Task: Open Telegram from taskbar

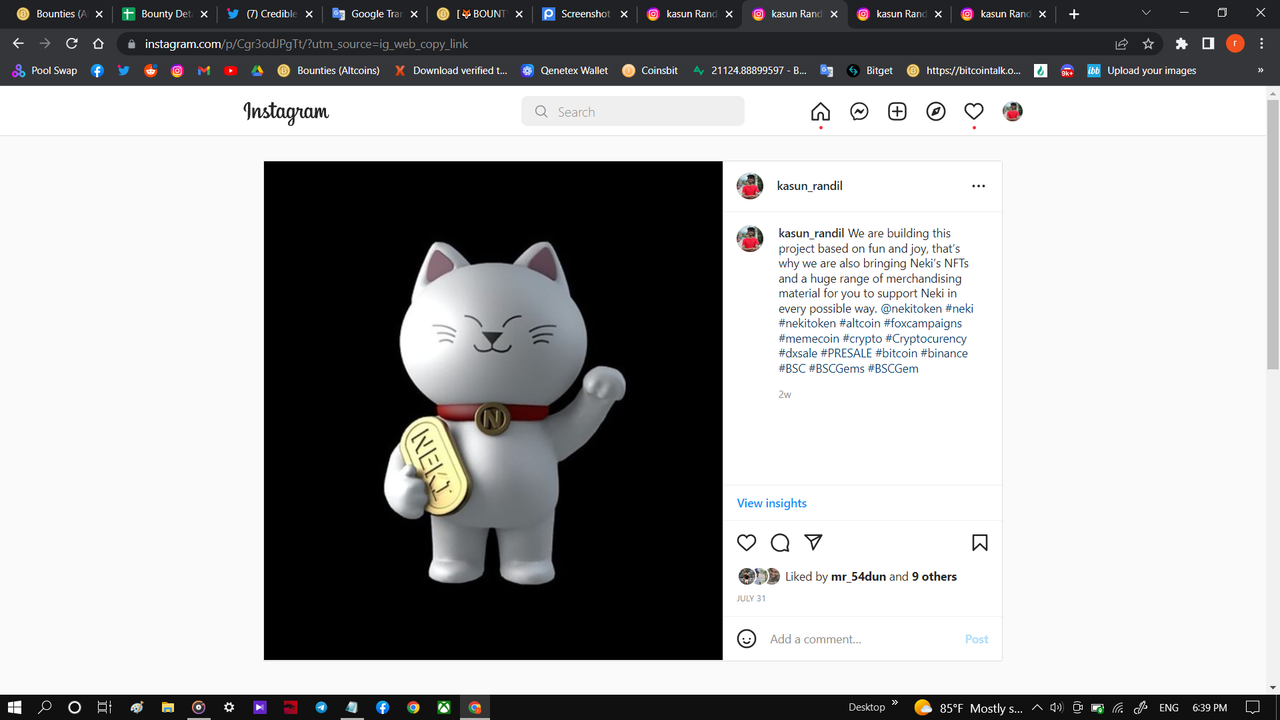Action: [x=321, y=707]
